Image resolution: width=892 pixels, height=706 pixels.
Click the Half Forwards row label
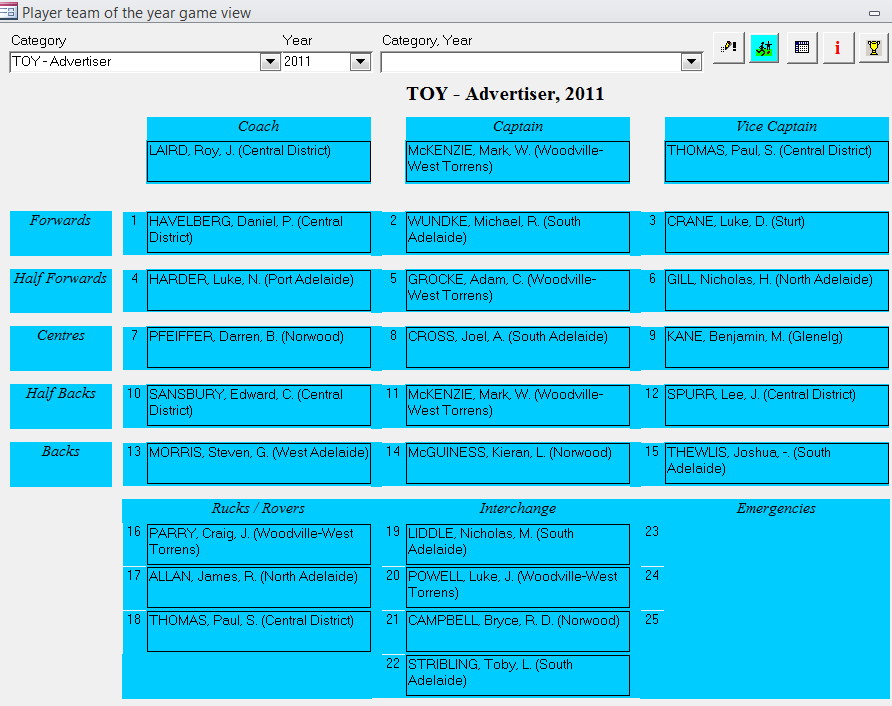(x=60, y=290)
